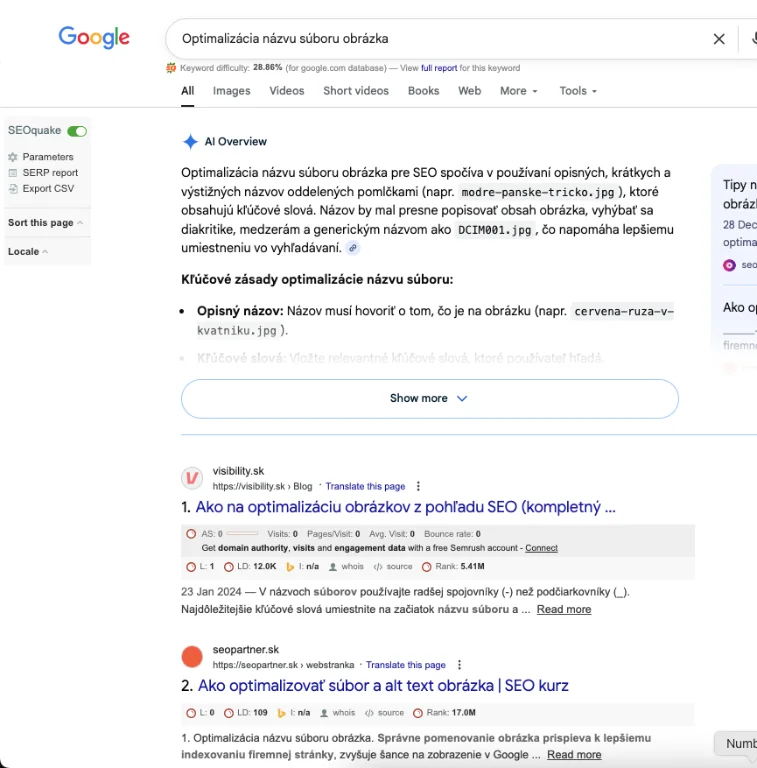Screen dimensions: 757x768
Task: Click the Google logo
Action: click(x=94, y=38)
